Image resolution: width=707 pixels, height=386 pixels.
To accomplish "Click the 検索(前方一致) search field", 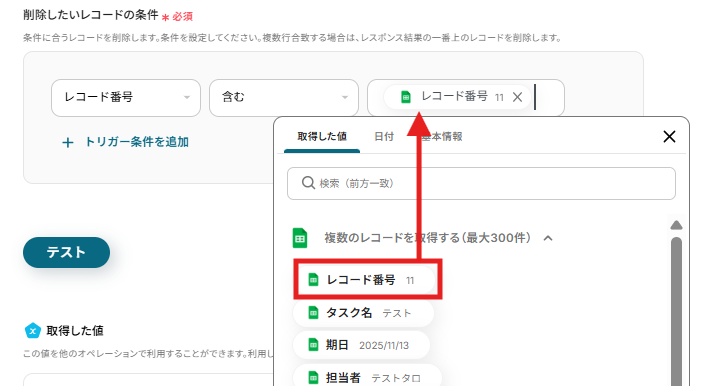I will pyautogui.click(x=481, y=184).
